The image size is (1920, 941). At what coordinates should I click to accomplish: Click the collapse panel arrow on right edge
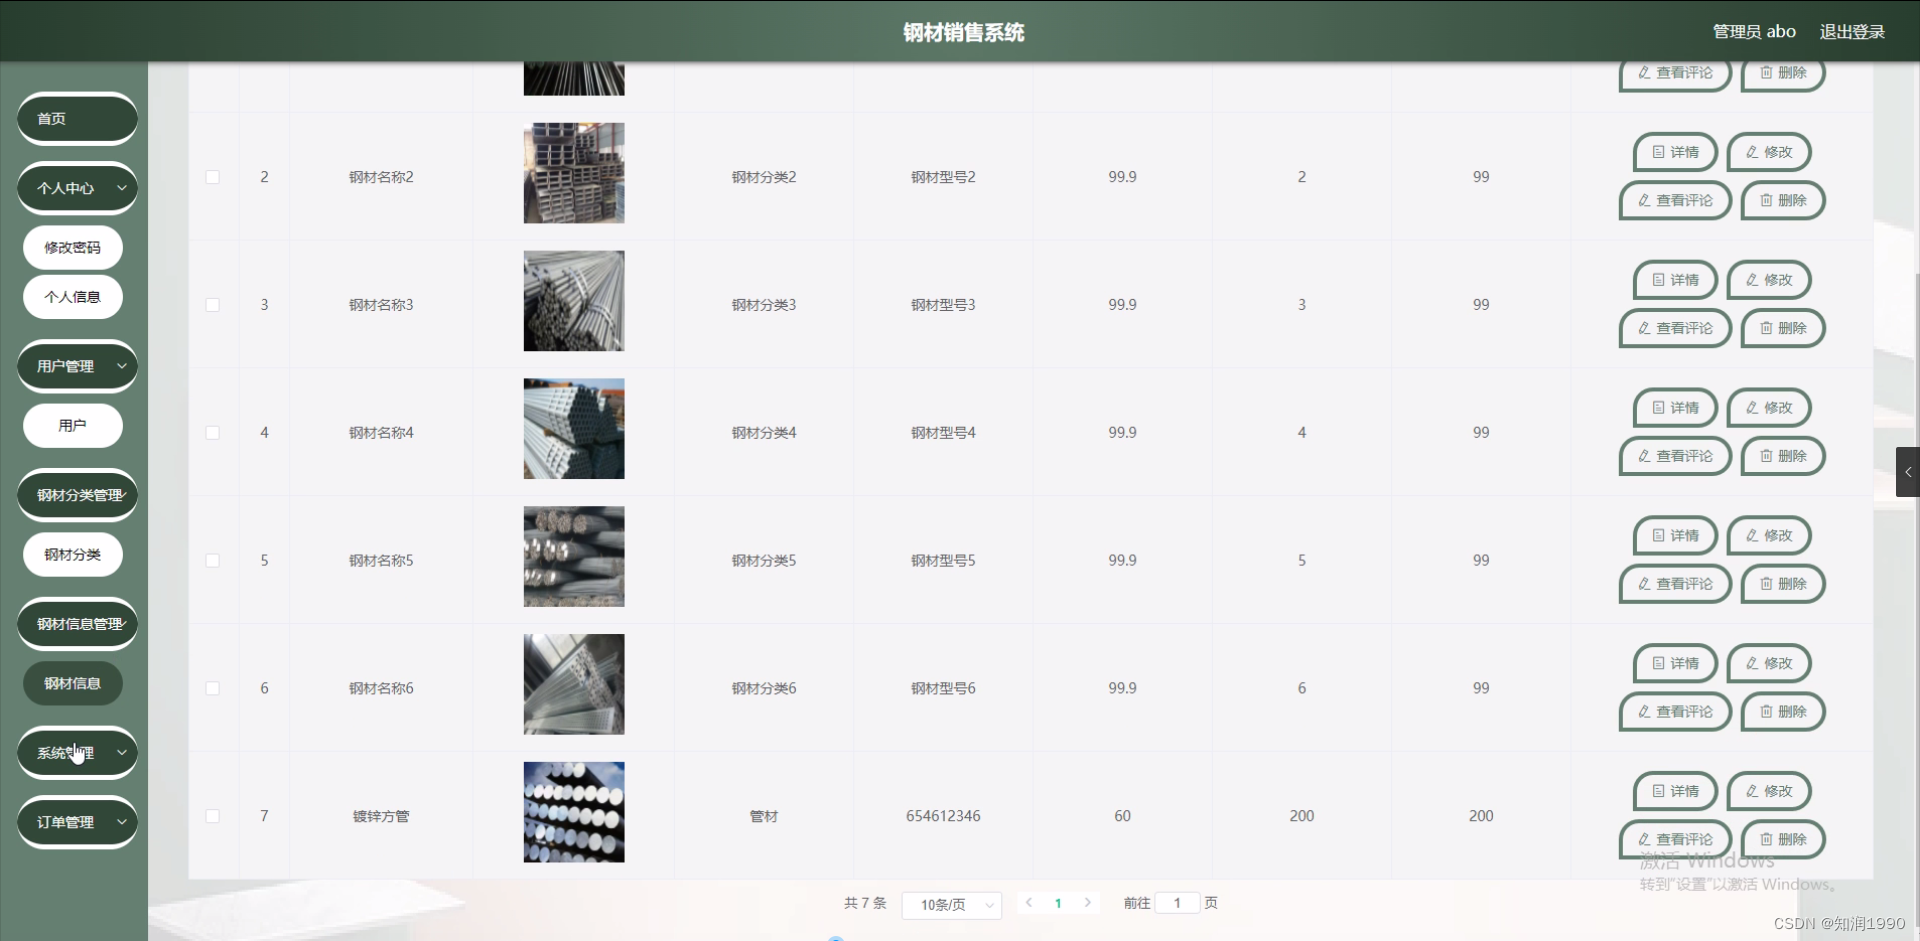[x=1908, y=471]
